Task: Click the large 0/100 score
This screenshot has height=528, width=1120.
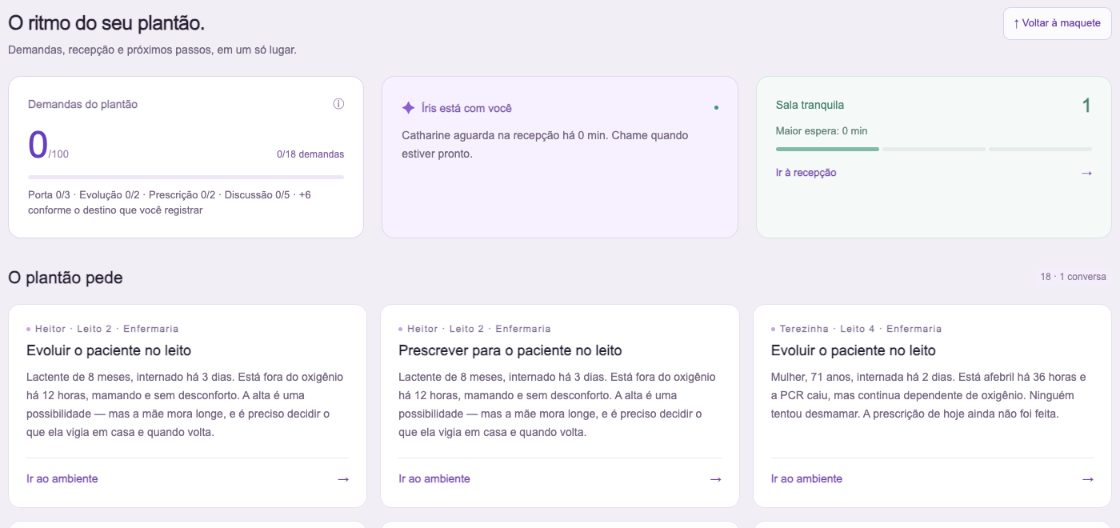Action: click(x=48, y=145)
